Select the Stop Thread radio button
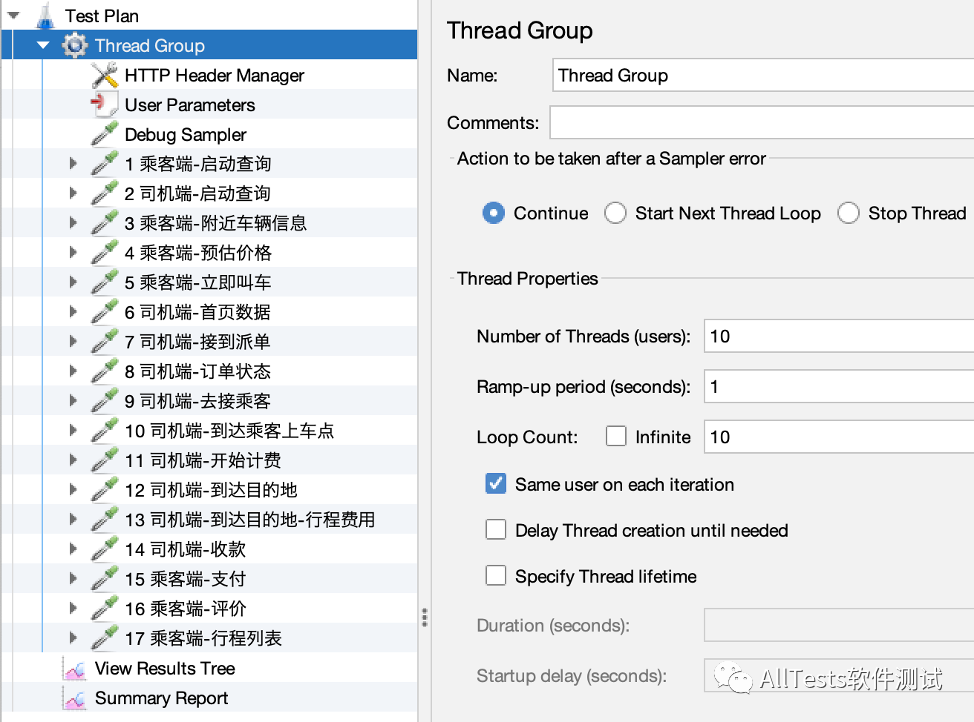The width and height of the screenshot is (974, 722). (848, 213)
